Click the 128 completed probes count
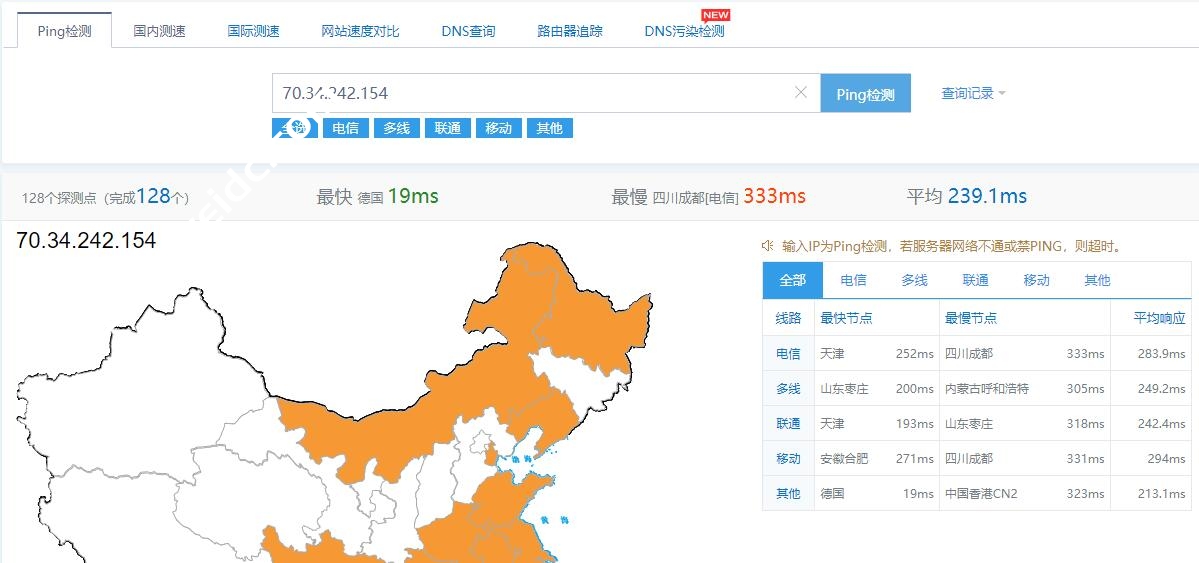The image size is (1199, 563). [x=153, y=196]
